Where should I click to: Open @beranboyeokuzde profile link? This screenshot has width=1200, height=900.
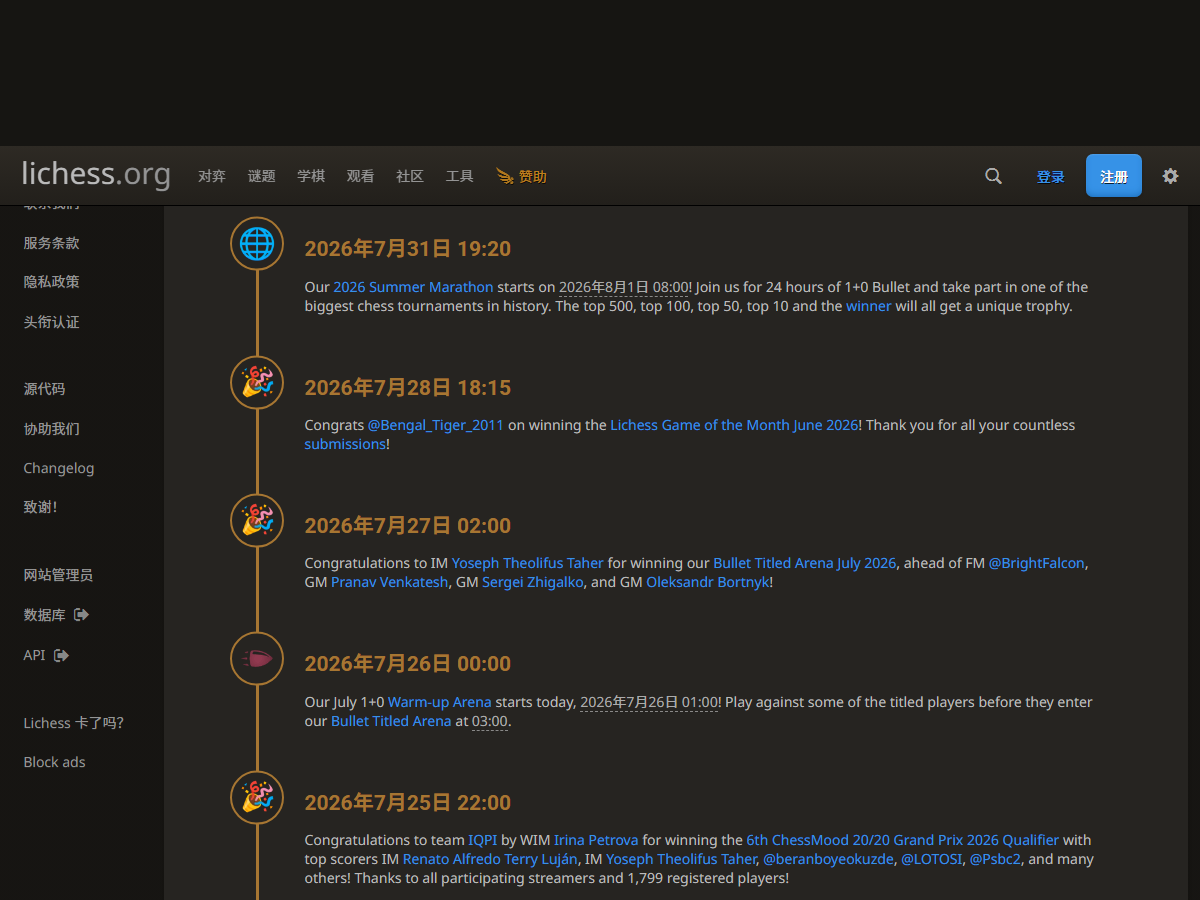(x=828, y=859)
